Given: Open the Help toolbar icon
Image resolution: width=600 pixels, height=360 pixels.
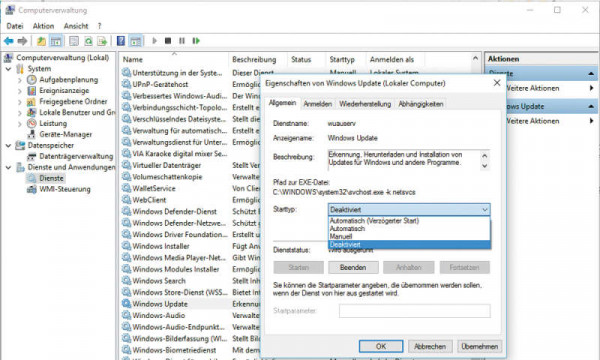Looking at the screenshot, I should click(121, 41).
